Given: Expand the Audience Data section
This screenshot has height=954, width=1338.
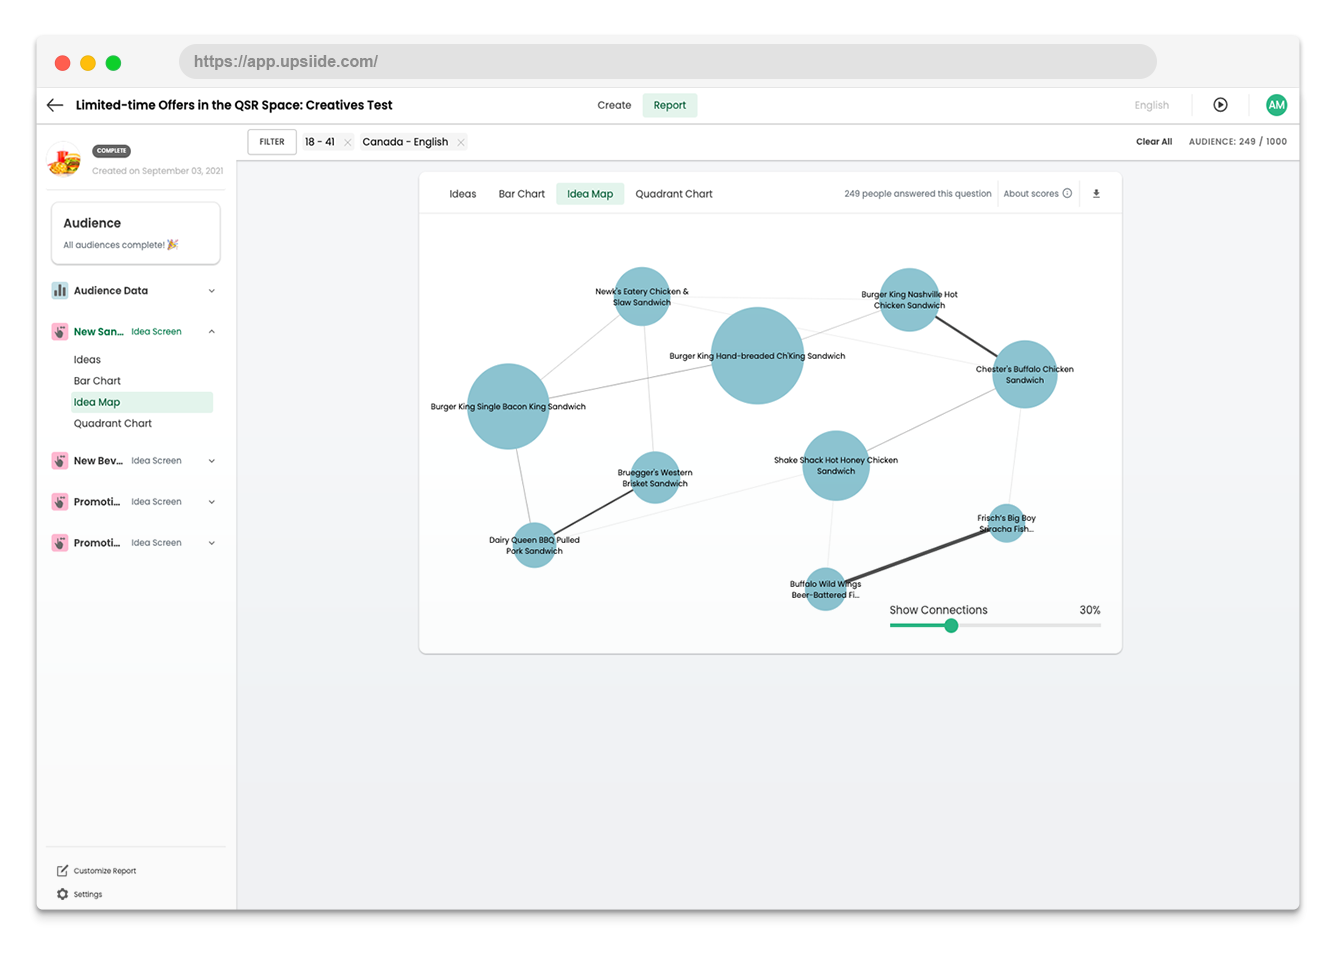Looking at the screenshot, I should pos(212,291).
